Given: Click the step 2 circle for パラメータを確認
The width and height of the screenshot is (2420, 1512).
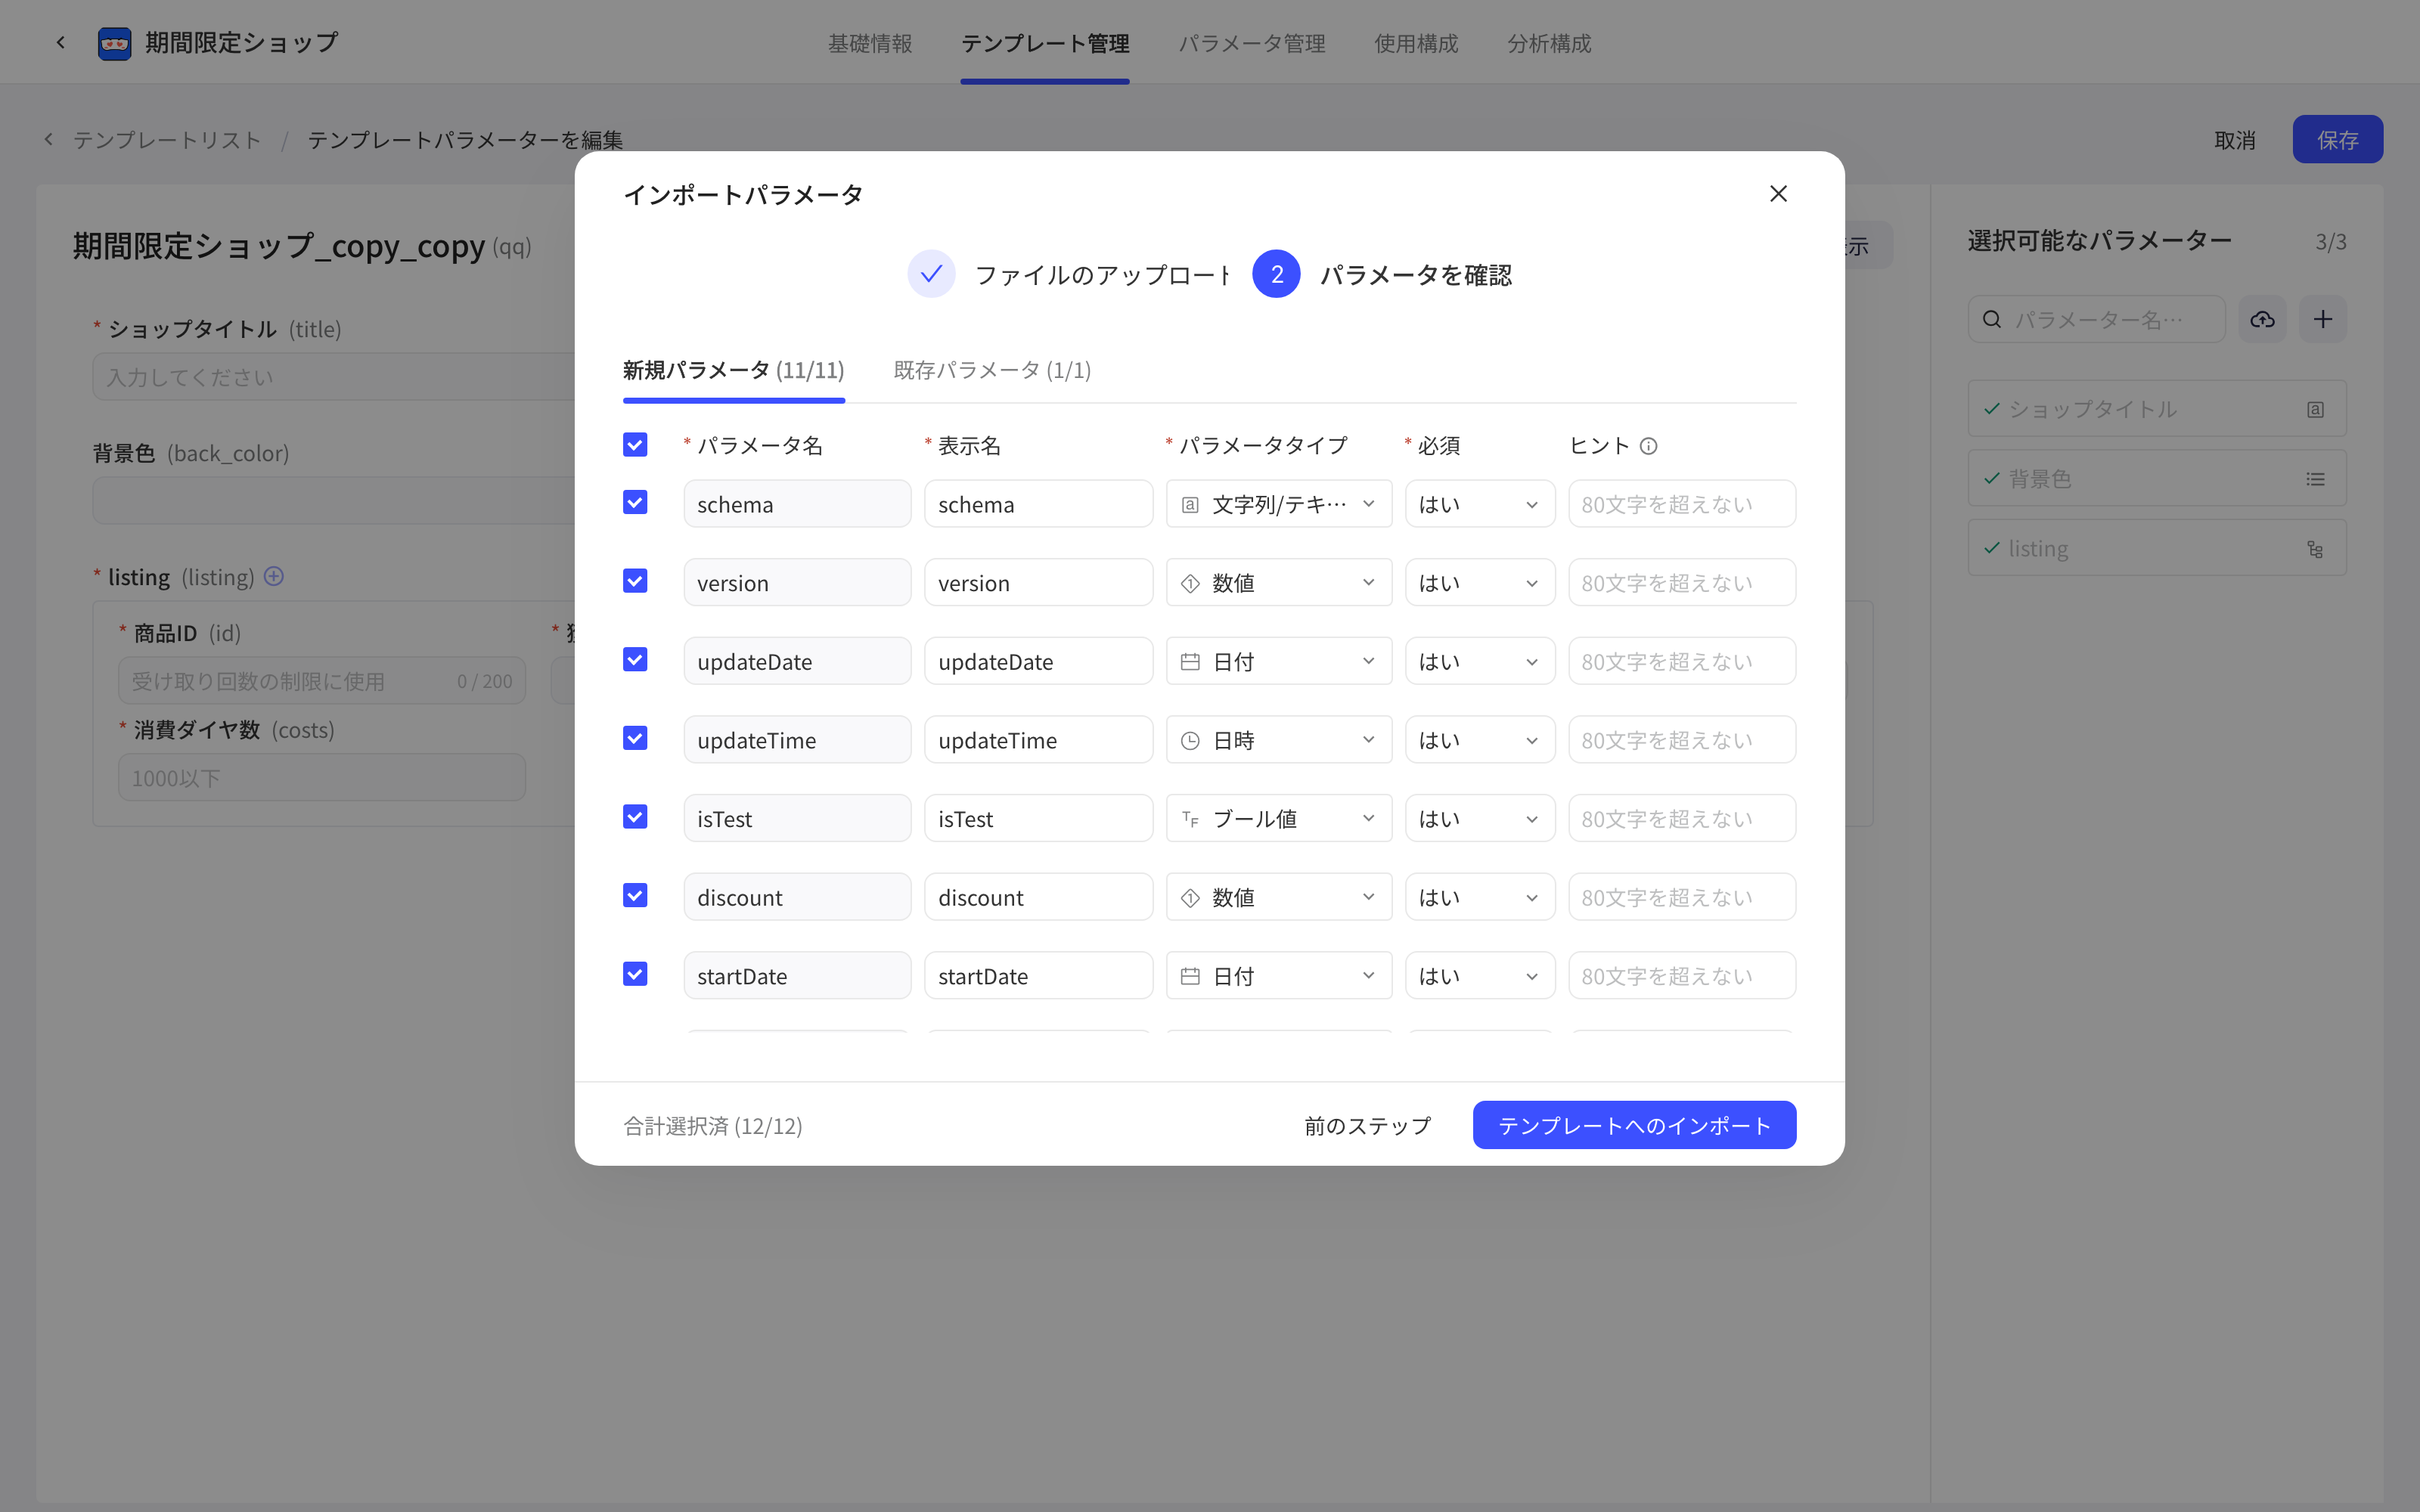Looking at the screenshot, I should point(1276,274).
